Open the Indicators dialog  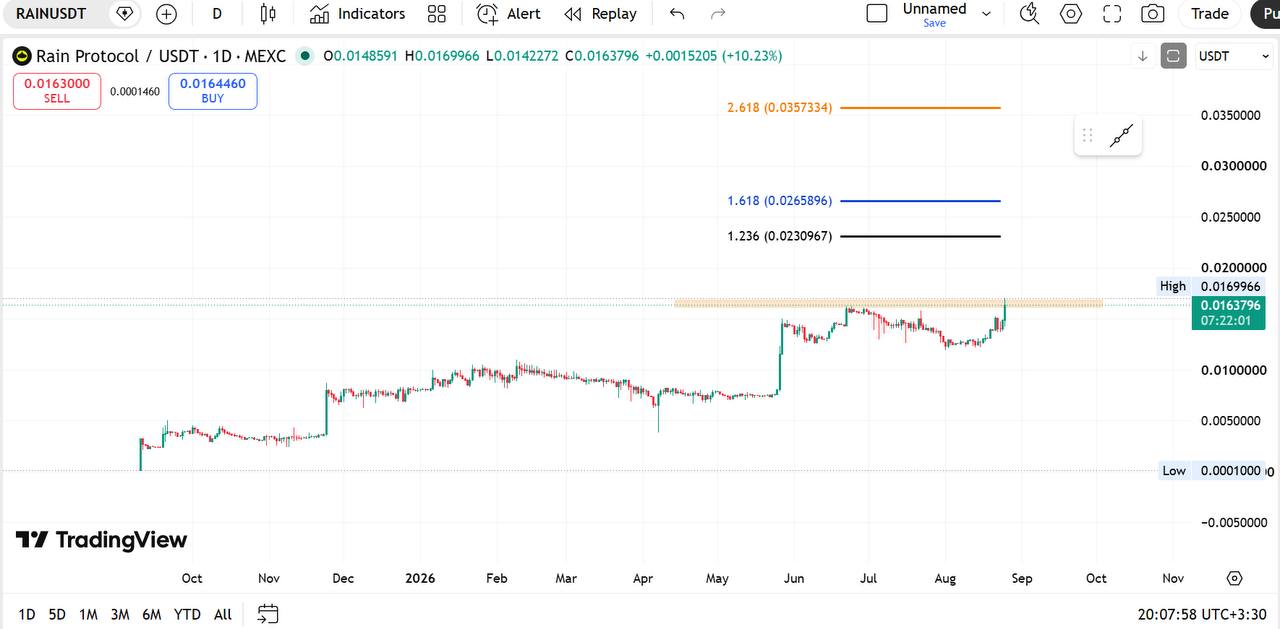[358, 14]
